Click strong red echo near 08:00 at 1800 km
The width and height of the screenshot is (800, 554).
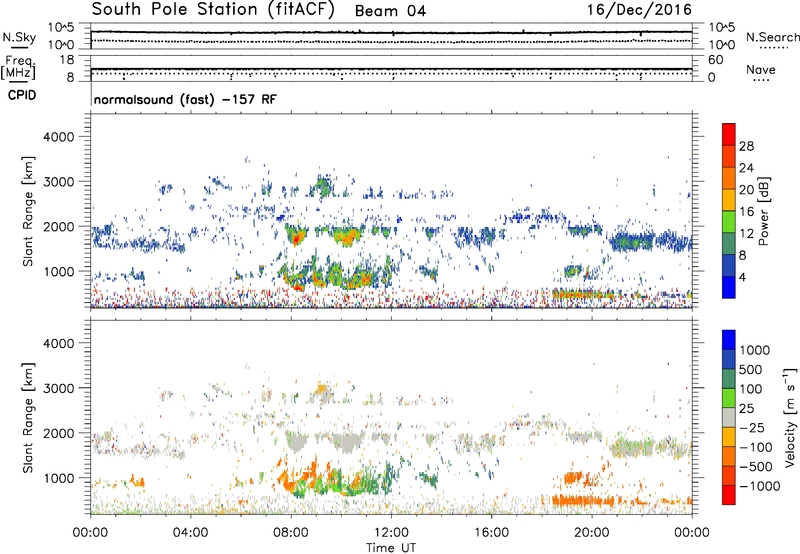296,238
